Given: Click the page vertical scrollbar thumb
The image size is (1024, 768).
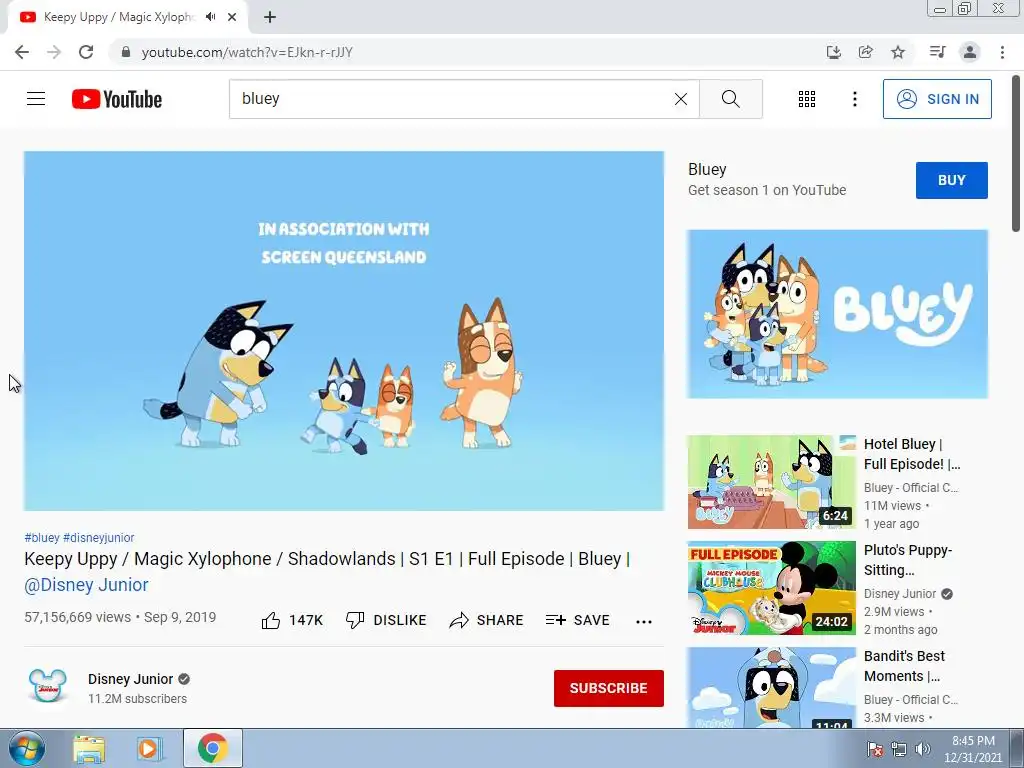Looking at the screenshot, I should coord(1016,154).
